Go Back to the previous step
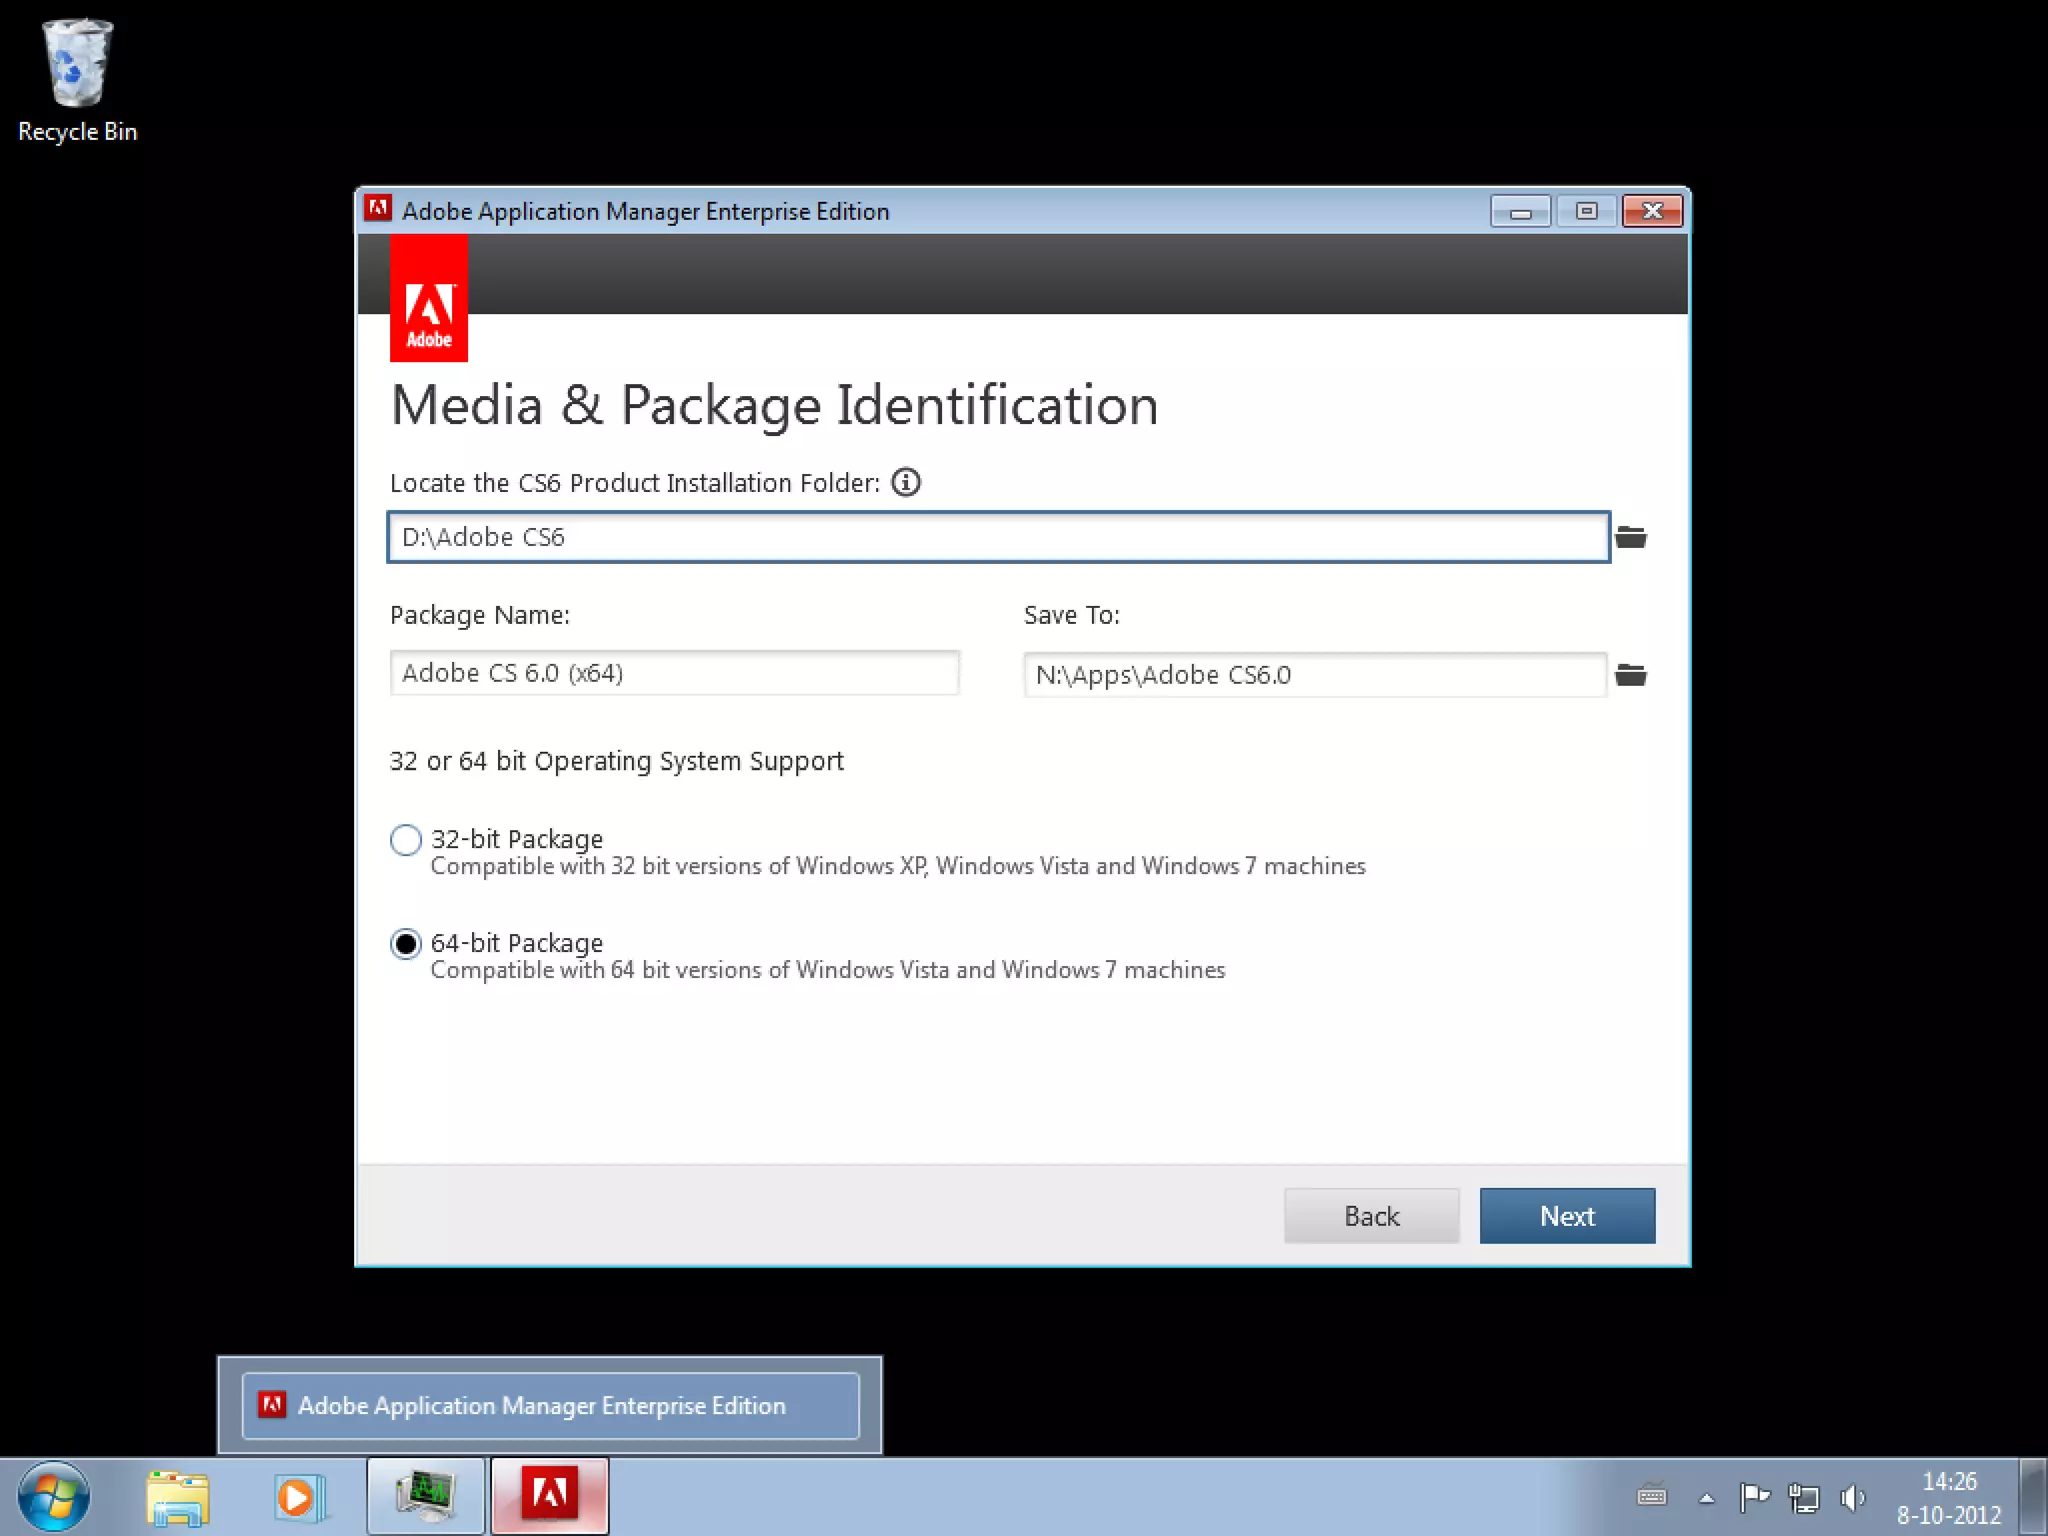This screenshot has height=1536, width=2048. tap(1371, 1216)
